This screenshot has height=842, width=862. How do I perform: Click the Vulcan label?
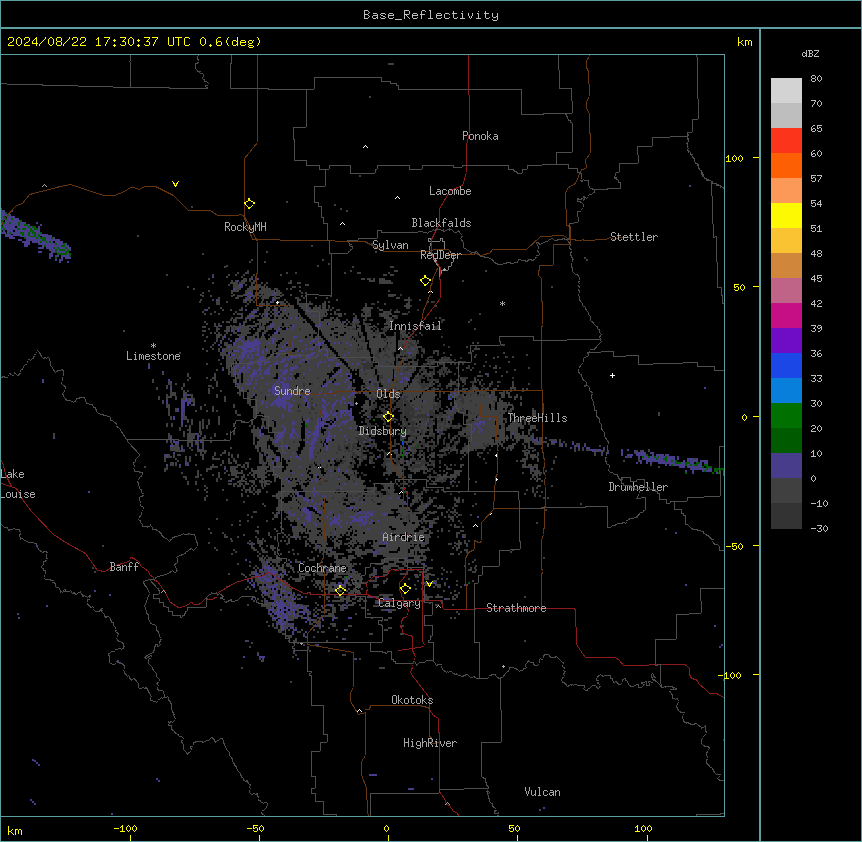click(543, 792)
